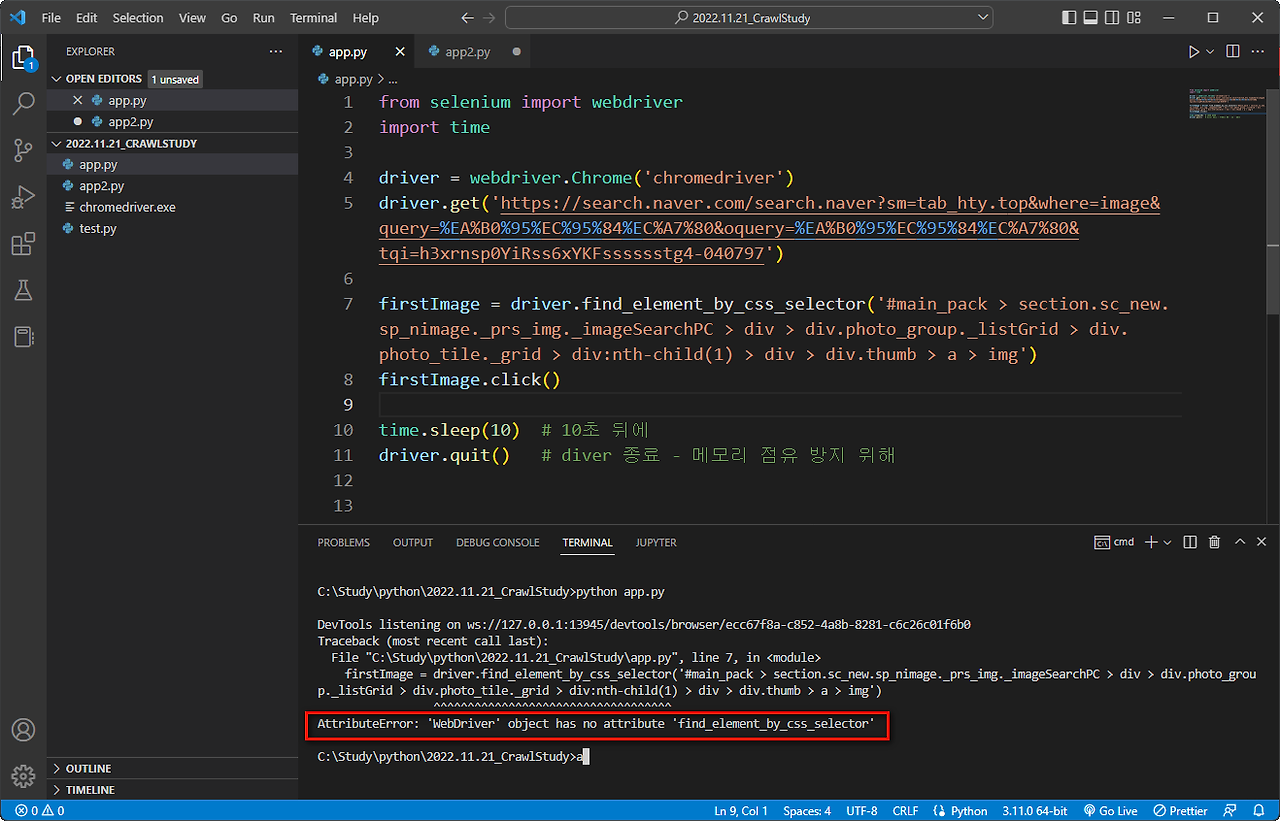Switch to the app2.py tab
The image size is (1280, 821).
(x=465, y=51)
